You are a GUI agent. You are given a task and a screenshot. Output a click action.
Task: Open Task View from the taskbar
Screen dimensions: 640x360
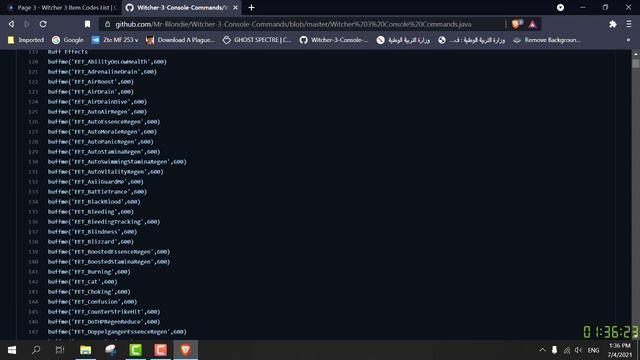point(60,350)
